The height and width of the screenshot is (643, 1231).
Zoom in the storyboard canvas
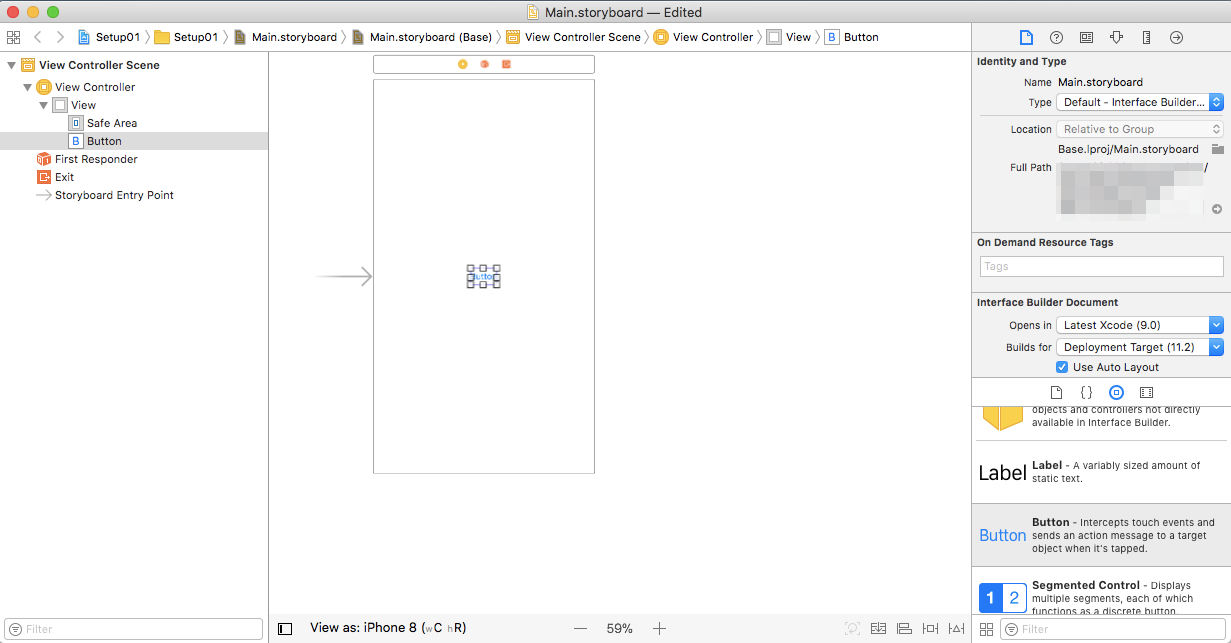coord(659,629)
